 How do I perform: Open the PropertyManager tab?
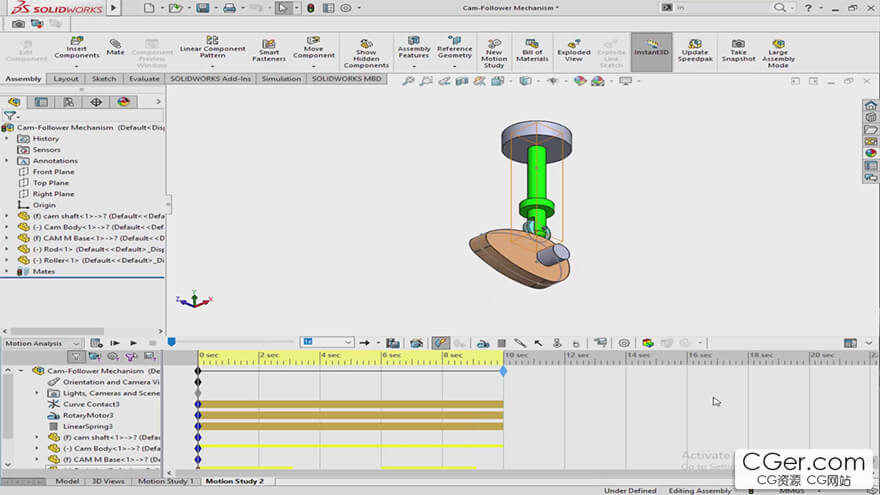[41, 102]
